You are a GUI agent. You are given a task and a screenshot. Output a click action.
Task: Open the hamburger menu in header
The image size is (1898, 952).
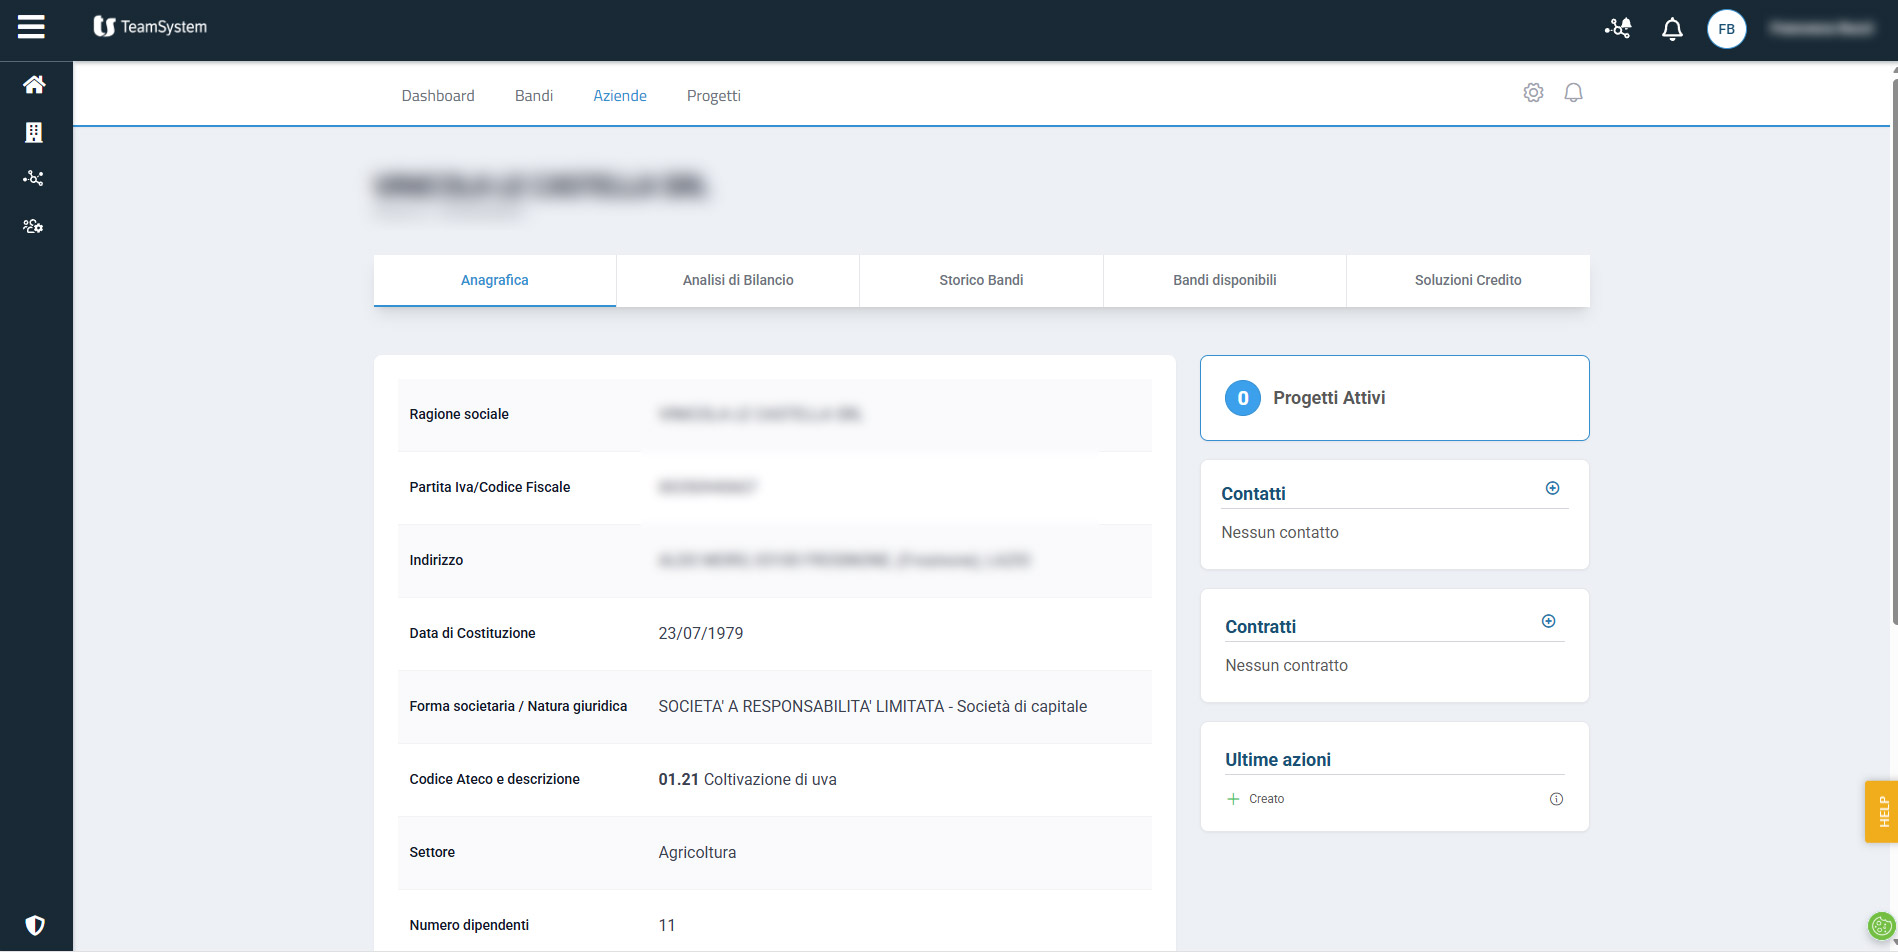[x=31, y=27]
